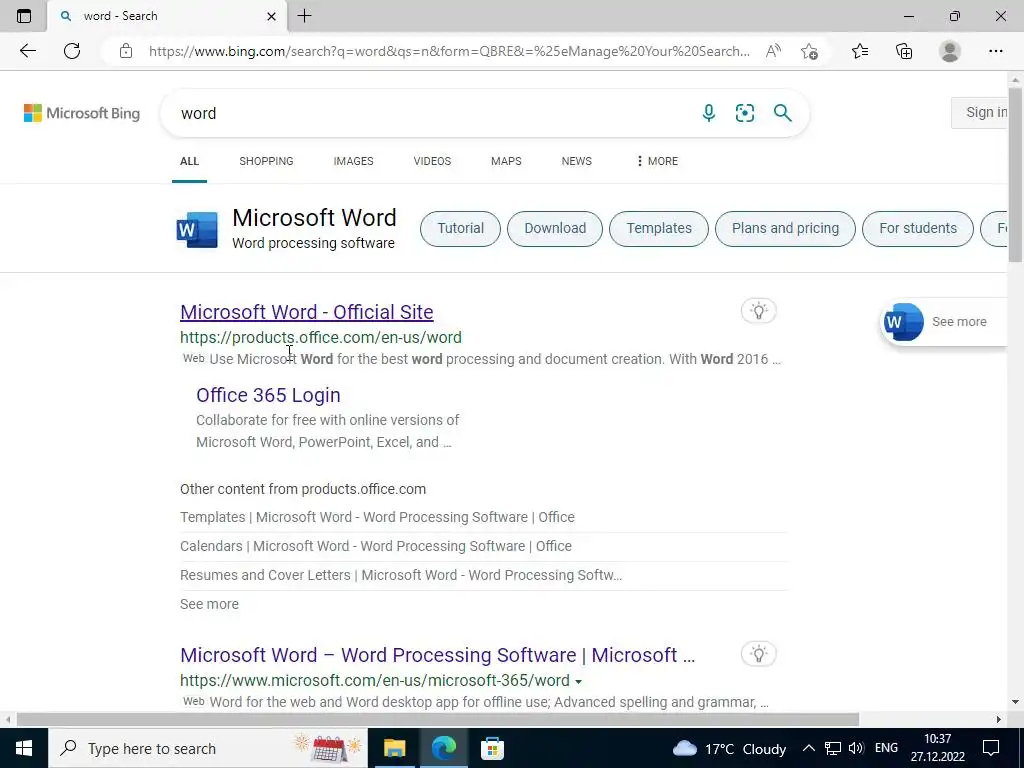The height and width of the screenshot is (768, 1024).
Task: Click the horizontal scrollbar thumb
Action: tap(438, 719)
